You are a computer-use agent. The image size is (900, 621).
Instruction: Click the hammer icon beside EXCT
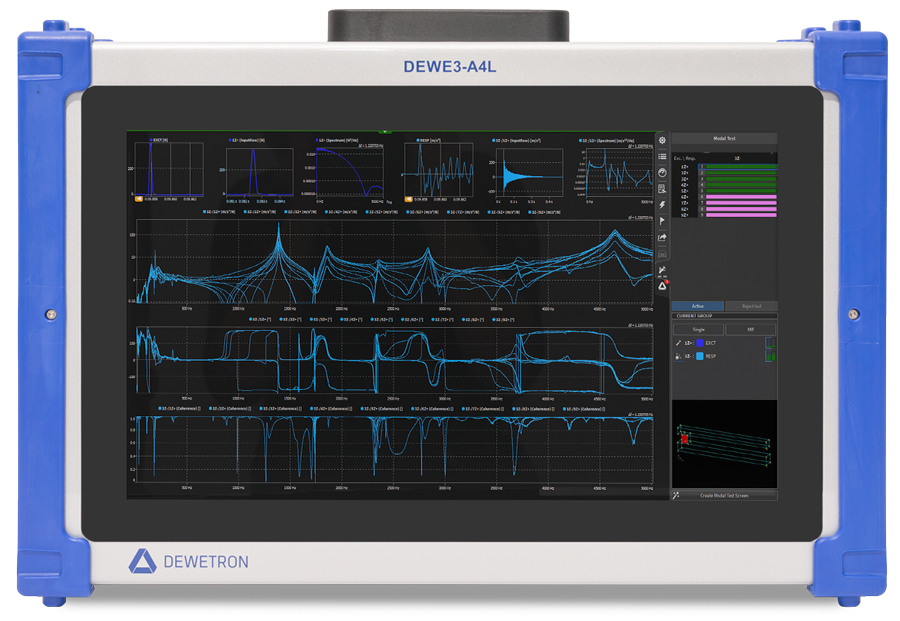[x=678, y=343]
